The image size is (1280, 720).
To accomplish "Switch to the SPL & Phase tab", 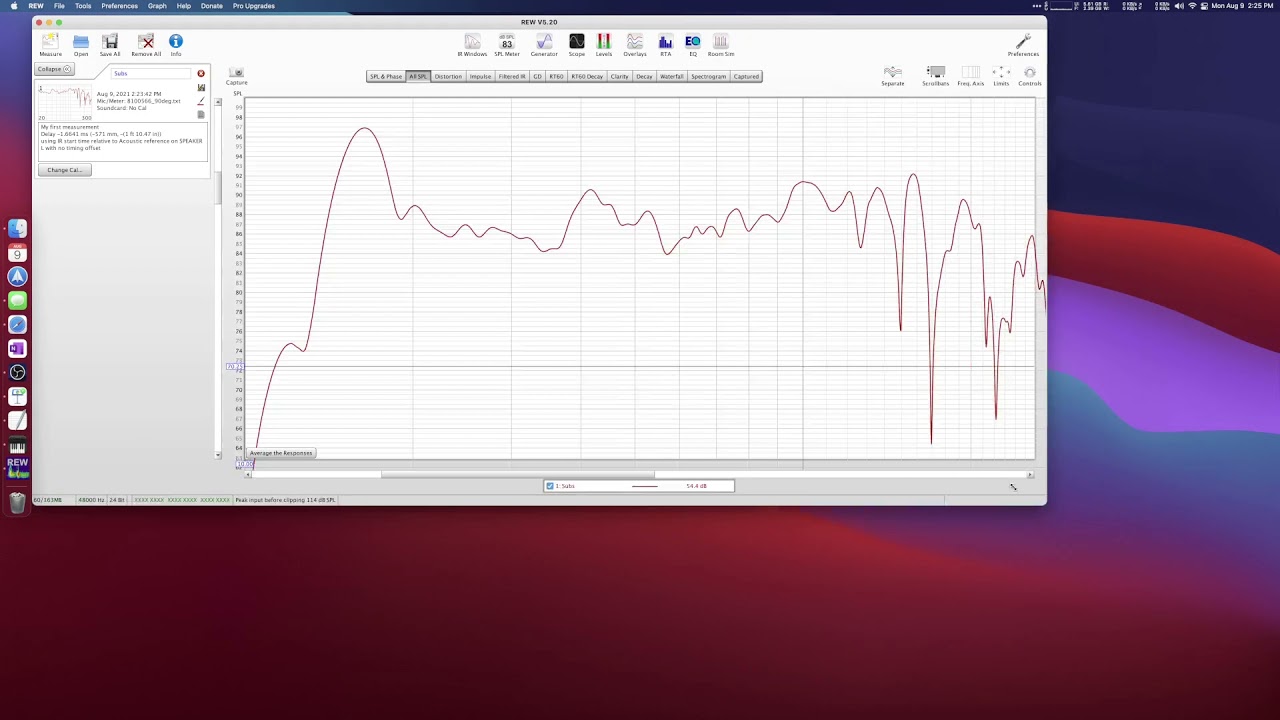I will point(386,76).
